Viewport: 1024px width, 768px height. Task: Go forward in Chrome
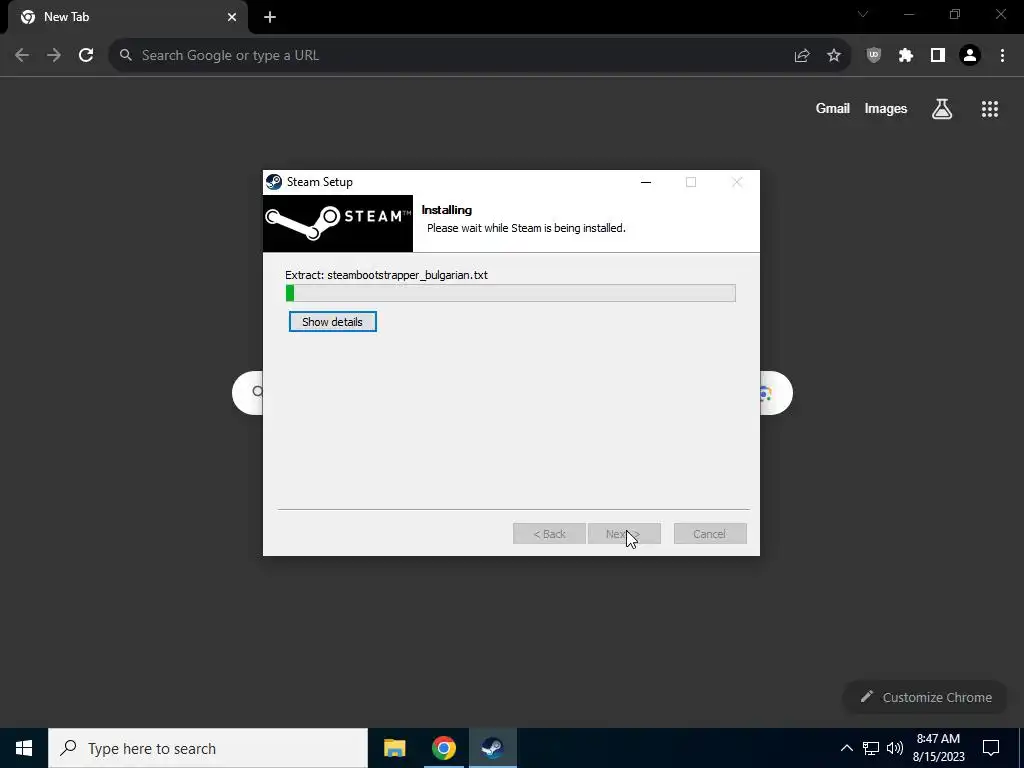click(54, 56)
